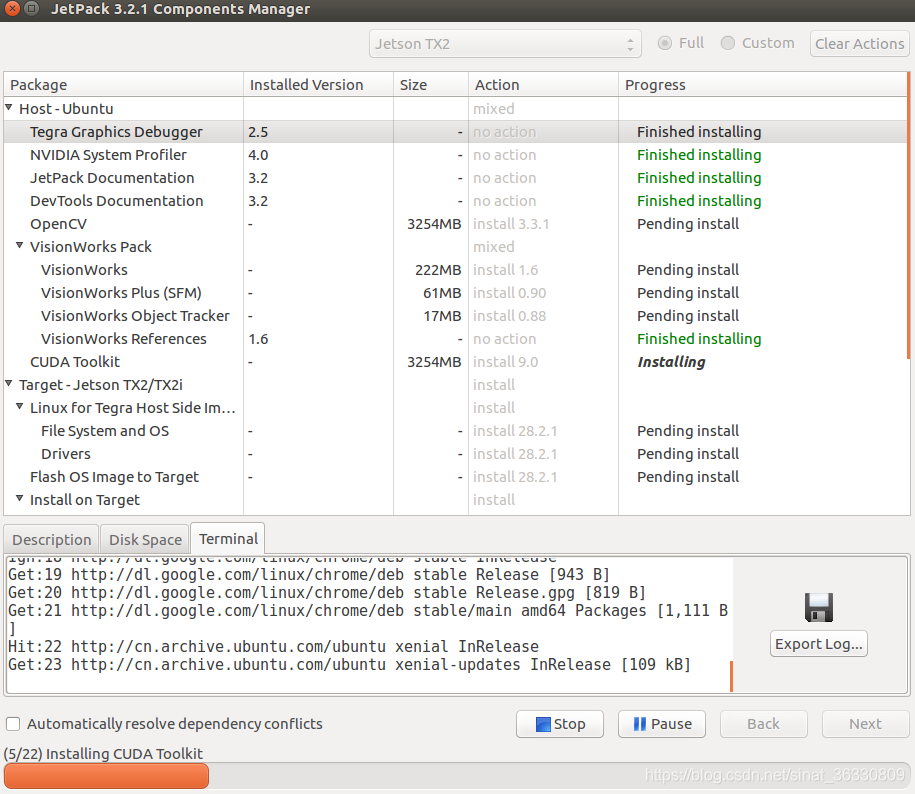The height and width of the screenshot is (794, 915).
Task: Click the floppy disk save log icon
Action: coord(819,607)
